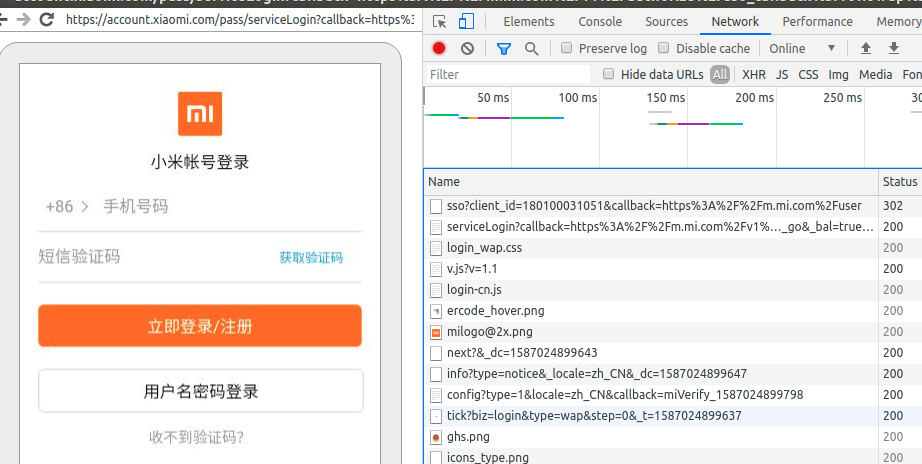The image size is (922, 464).
Task: Enable Preserve log checkbox
Action: coord(566,48)
